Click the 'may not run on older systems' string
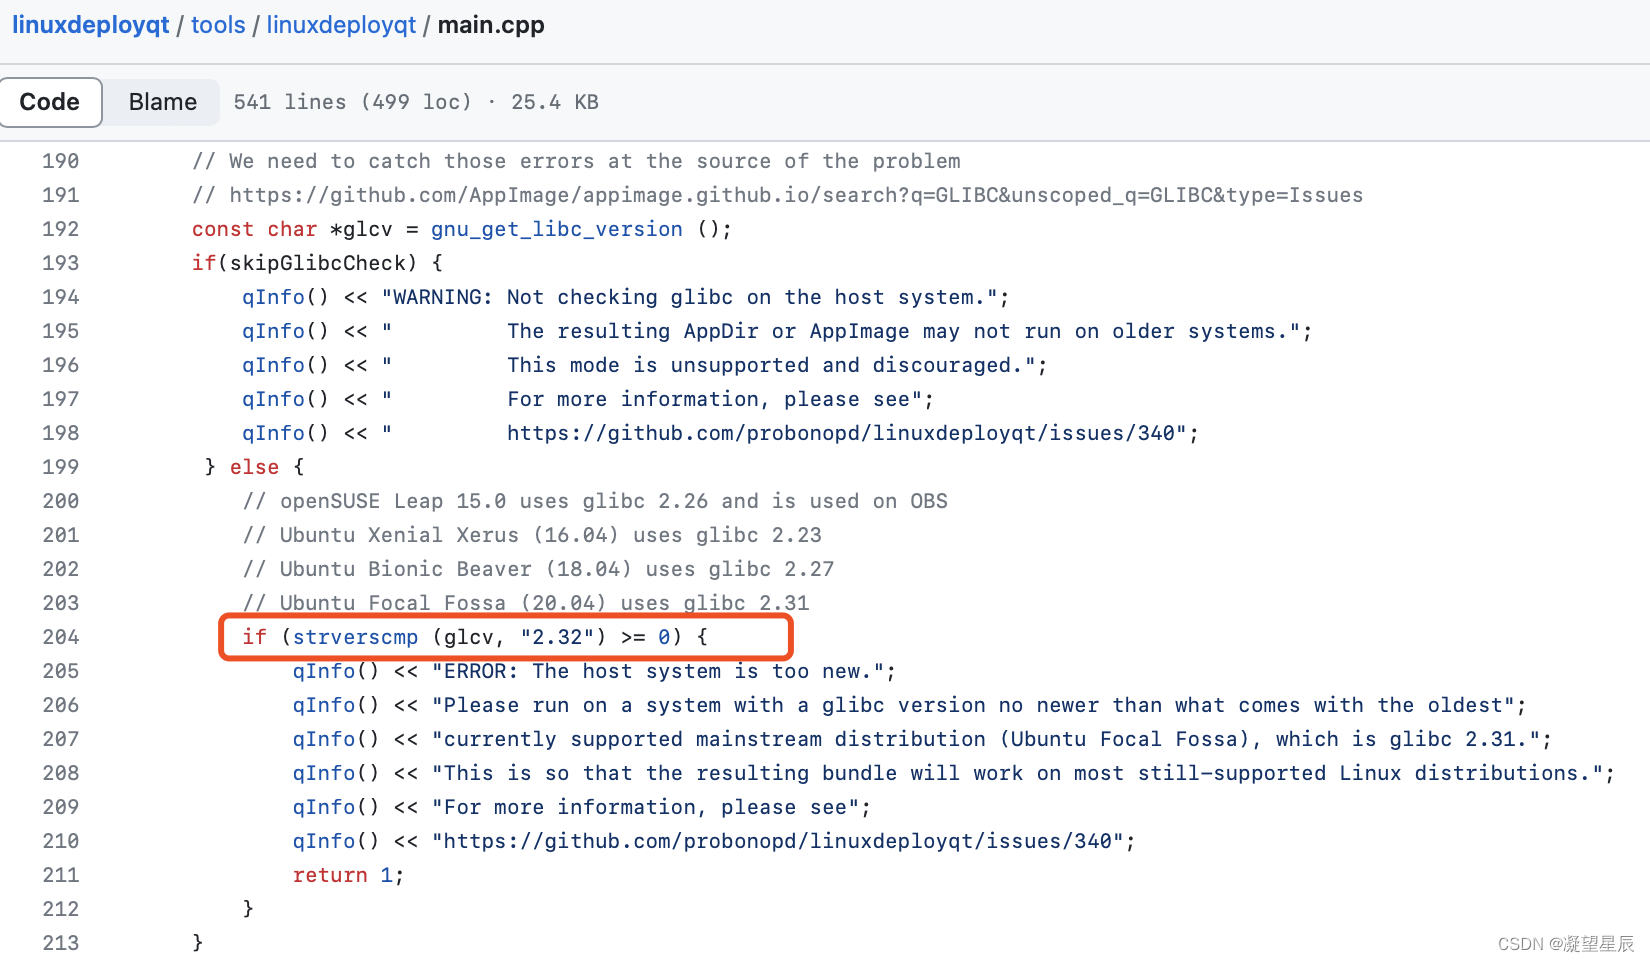Viewport: 1650px width, 962px height. (x=841, y=331)
